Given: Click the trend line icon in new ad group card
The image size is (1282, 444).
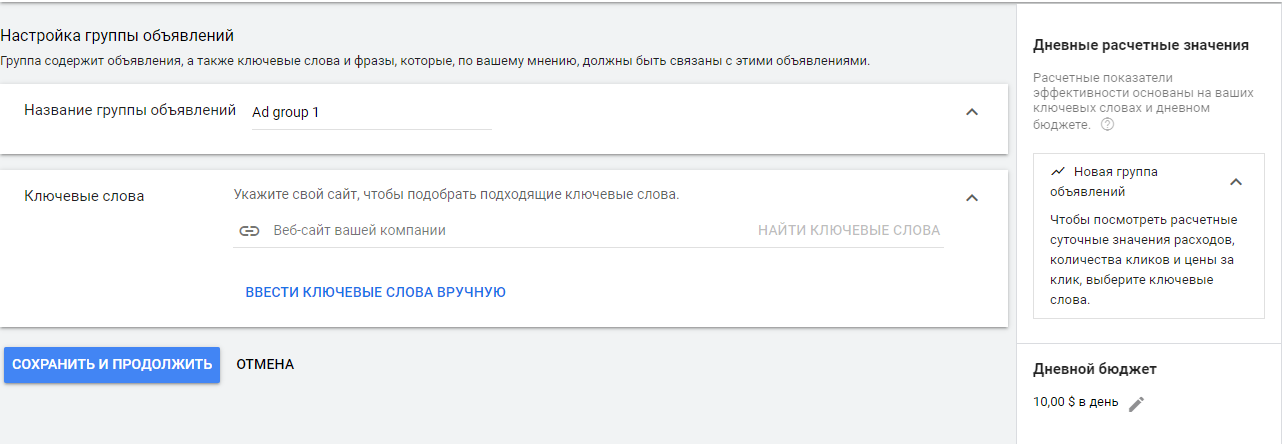Looking at the screenshot, I should (x=1058, y=171).
